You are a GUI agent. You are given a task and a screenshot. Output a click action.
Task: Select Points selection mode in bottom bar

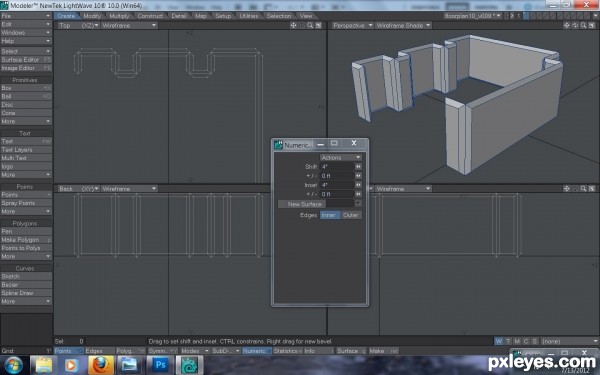68,351
